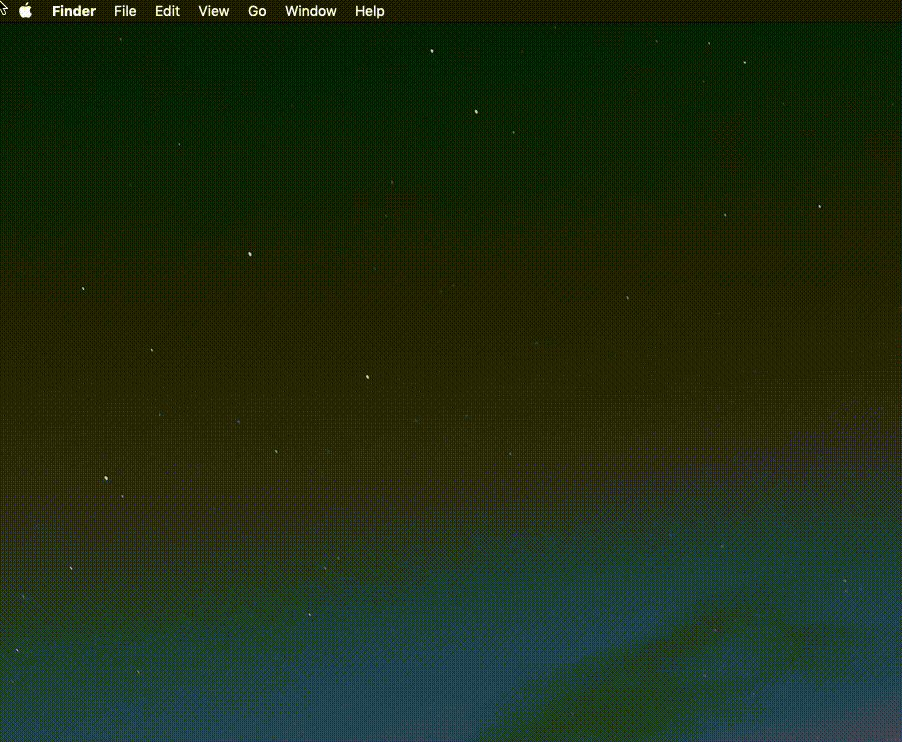
Task: Open the Finder menu
Action: [74, 11]
